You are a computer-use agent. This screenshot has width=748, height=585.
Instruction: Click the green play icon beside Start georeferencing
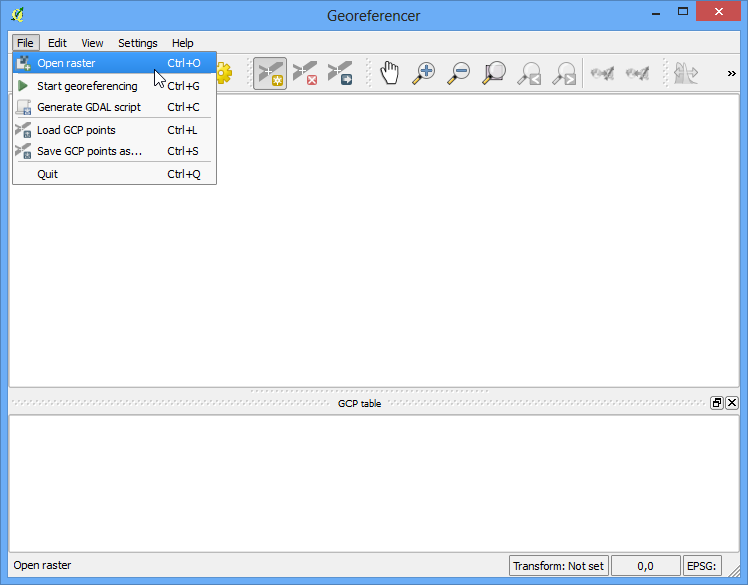pos(22,86)
